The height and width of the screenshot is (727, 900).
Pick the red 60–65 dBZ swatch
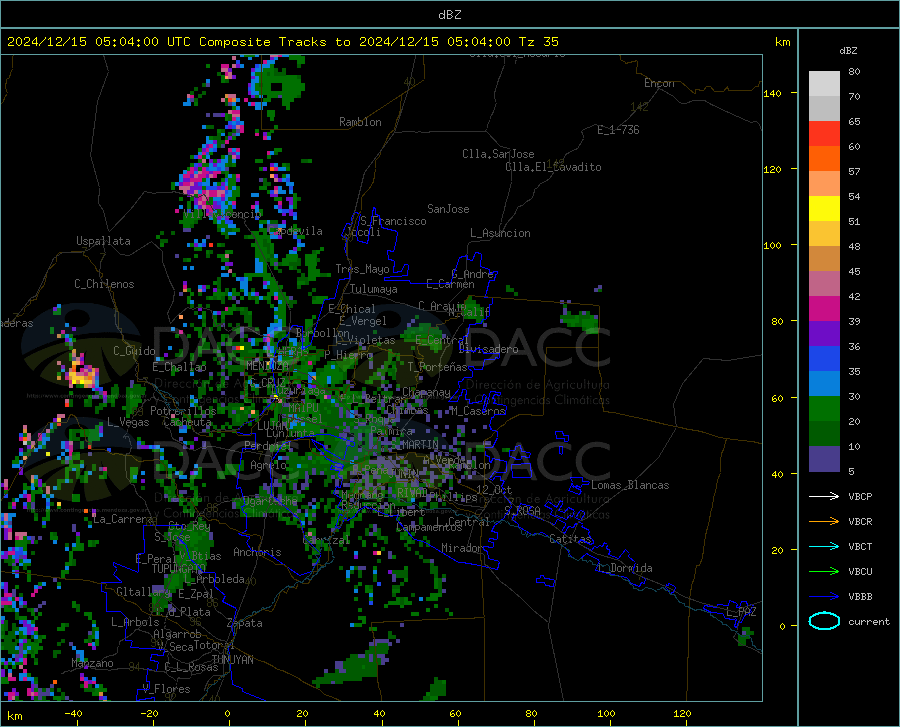[x=824, y=134]
